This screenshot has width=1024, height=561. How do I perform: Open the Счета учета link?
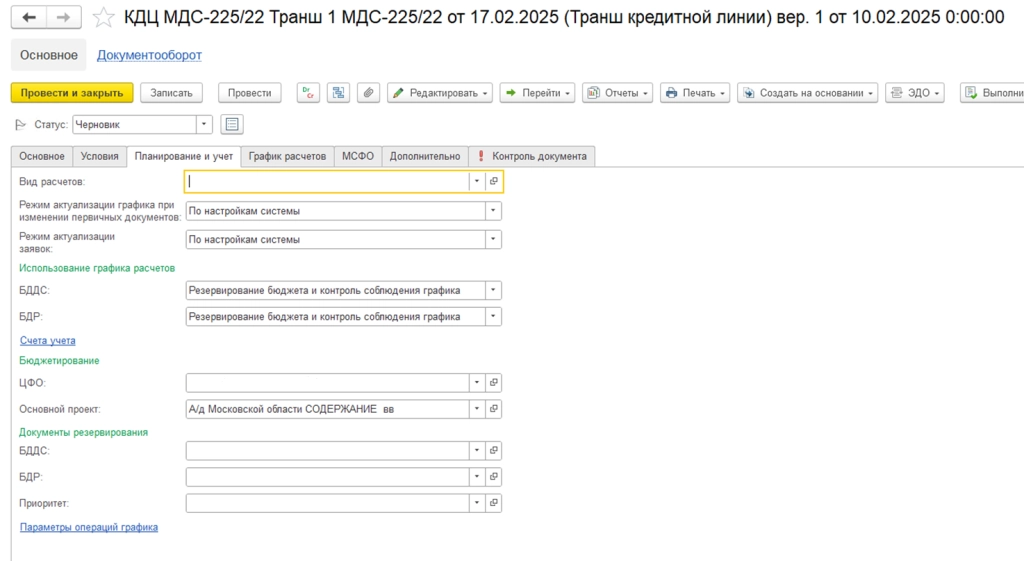pyautogui.click(x=48, y=341)
